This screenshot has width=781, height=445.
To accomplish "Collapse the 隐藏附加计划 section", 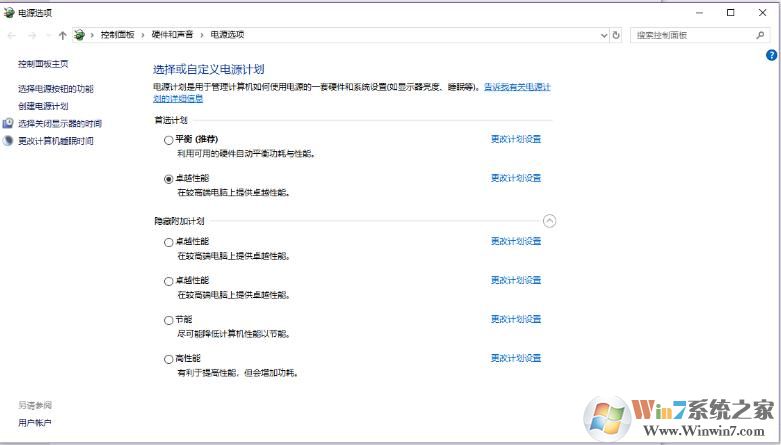I will tap(549, 221).
